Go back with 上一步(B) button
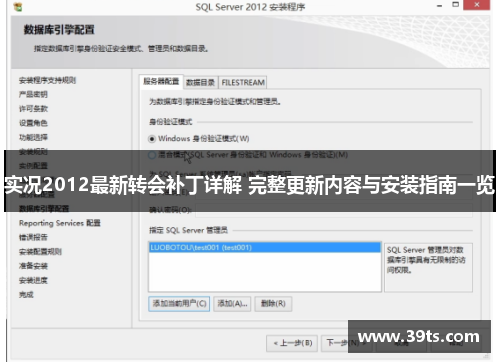Screen dimensions: 500x362 (292, 343)
